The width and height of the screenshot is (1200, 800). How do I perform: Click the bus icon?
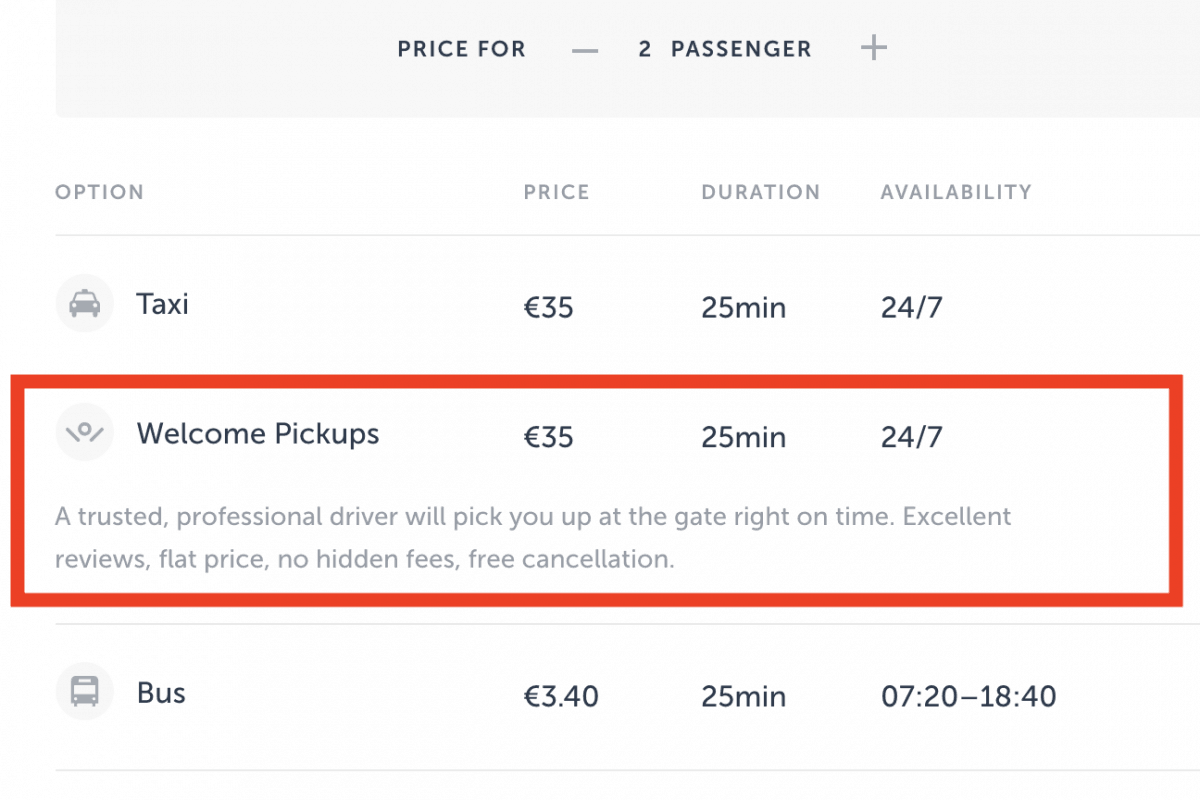pyautogui.click(x=85, y=691)
